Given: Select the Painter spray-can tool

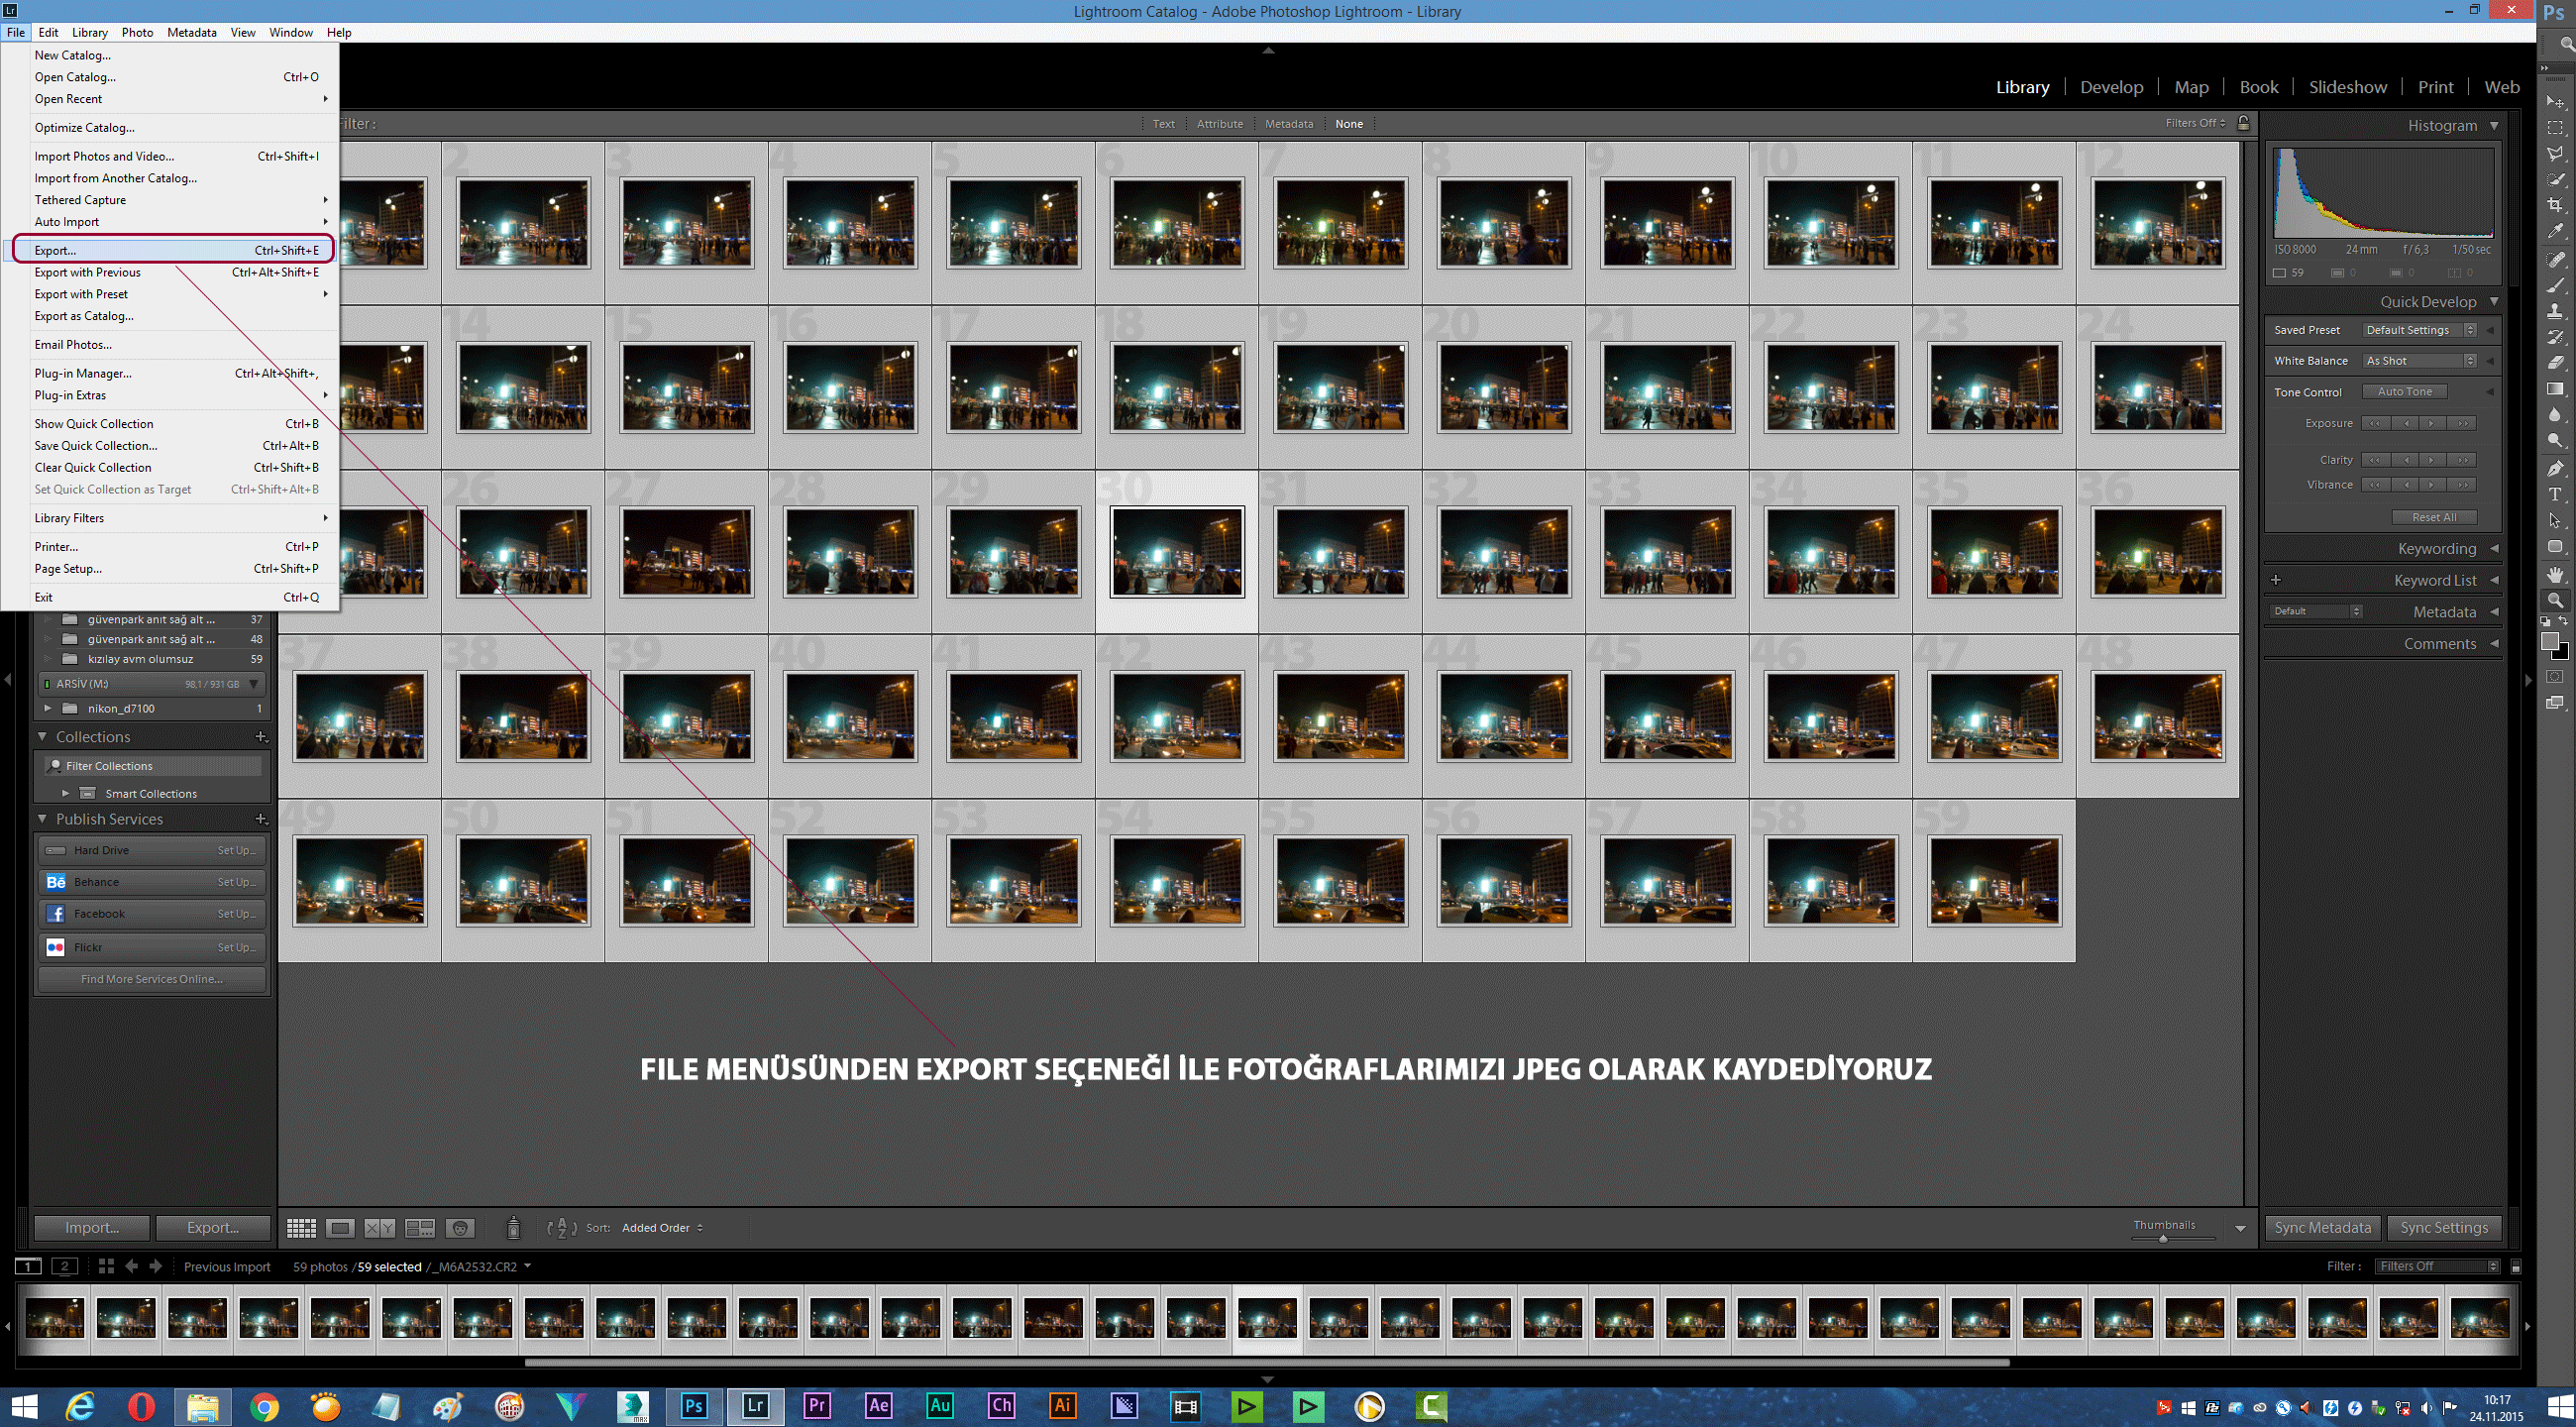Looking at the screenshot, I should click(x=514, y=1228).
